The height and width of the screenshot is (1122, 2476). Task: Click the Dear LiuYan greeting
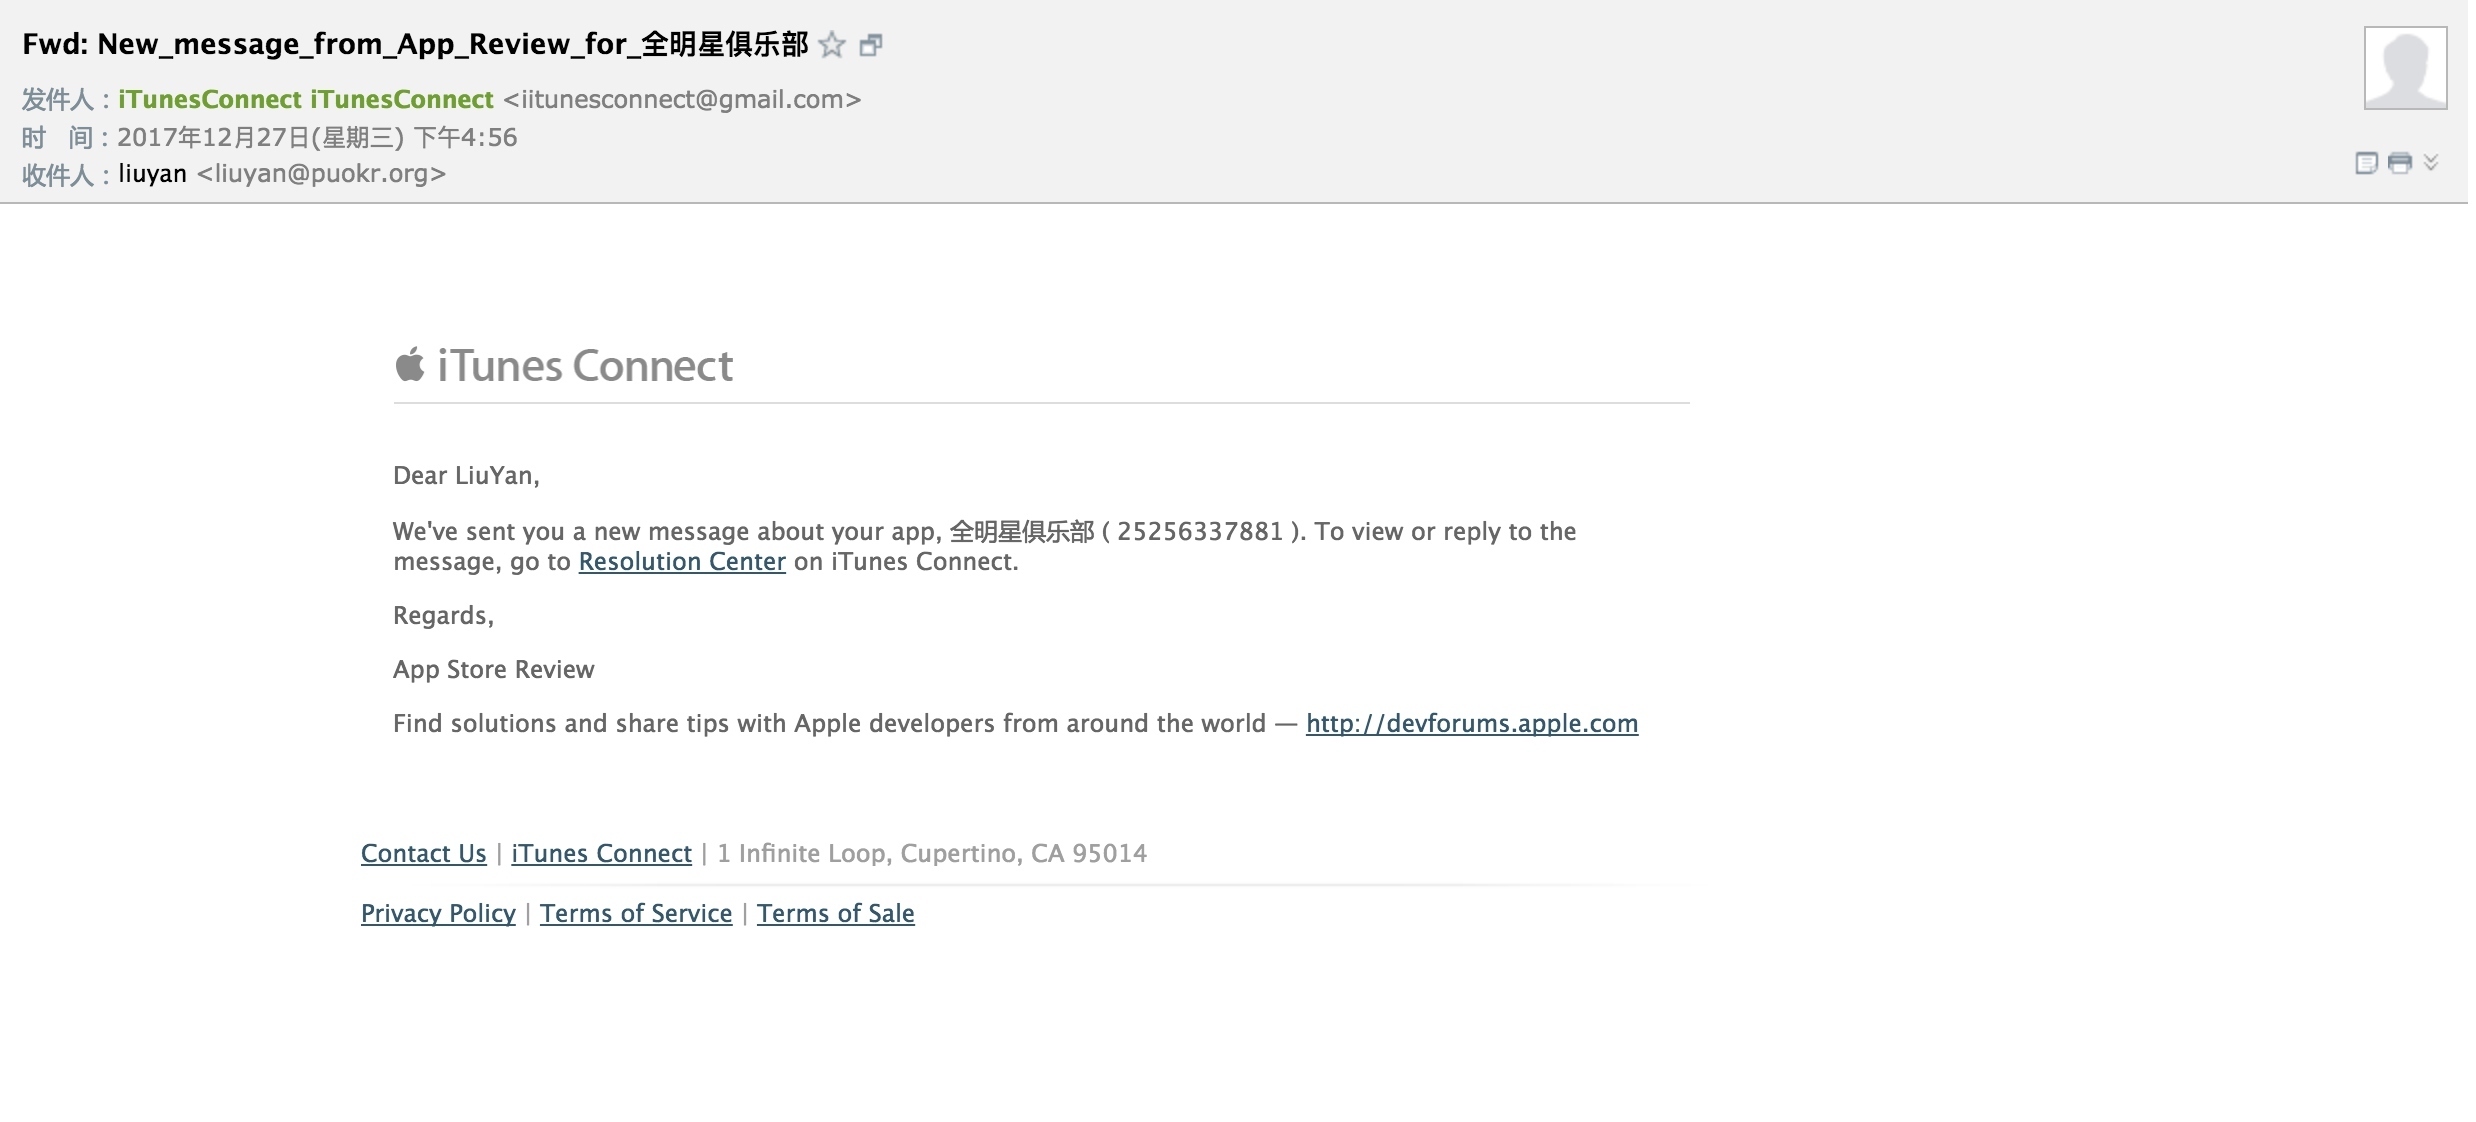[x=466, y=476]
